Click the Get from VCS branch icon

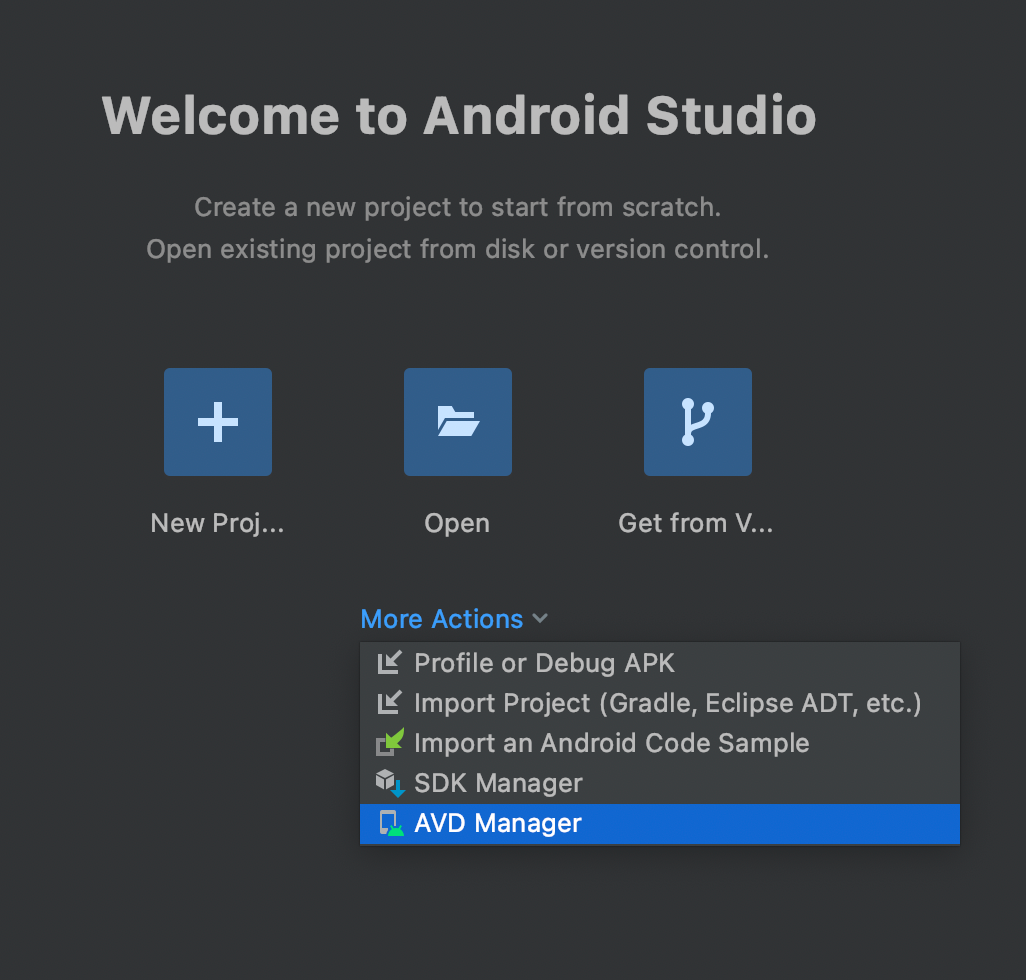tap(698, 422)
